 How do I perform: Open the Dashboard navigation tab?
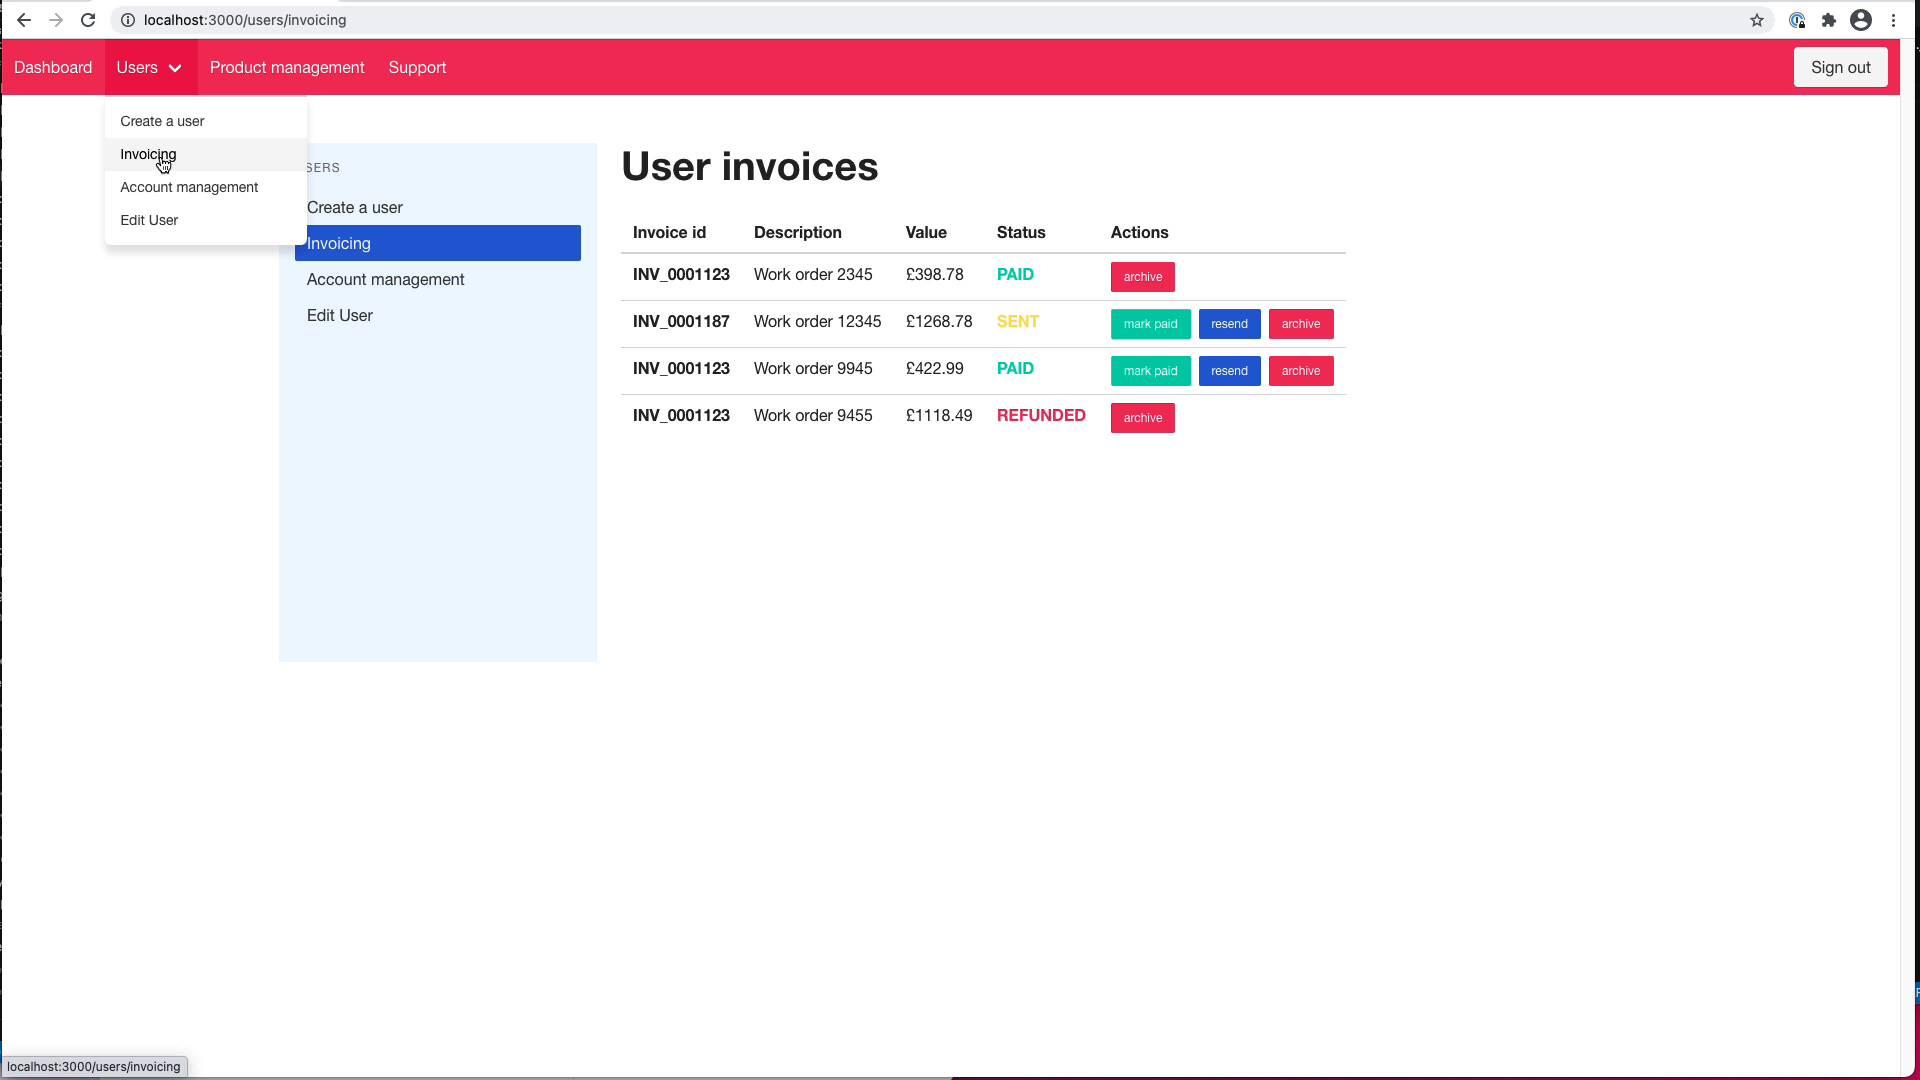click(53, 67)
